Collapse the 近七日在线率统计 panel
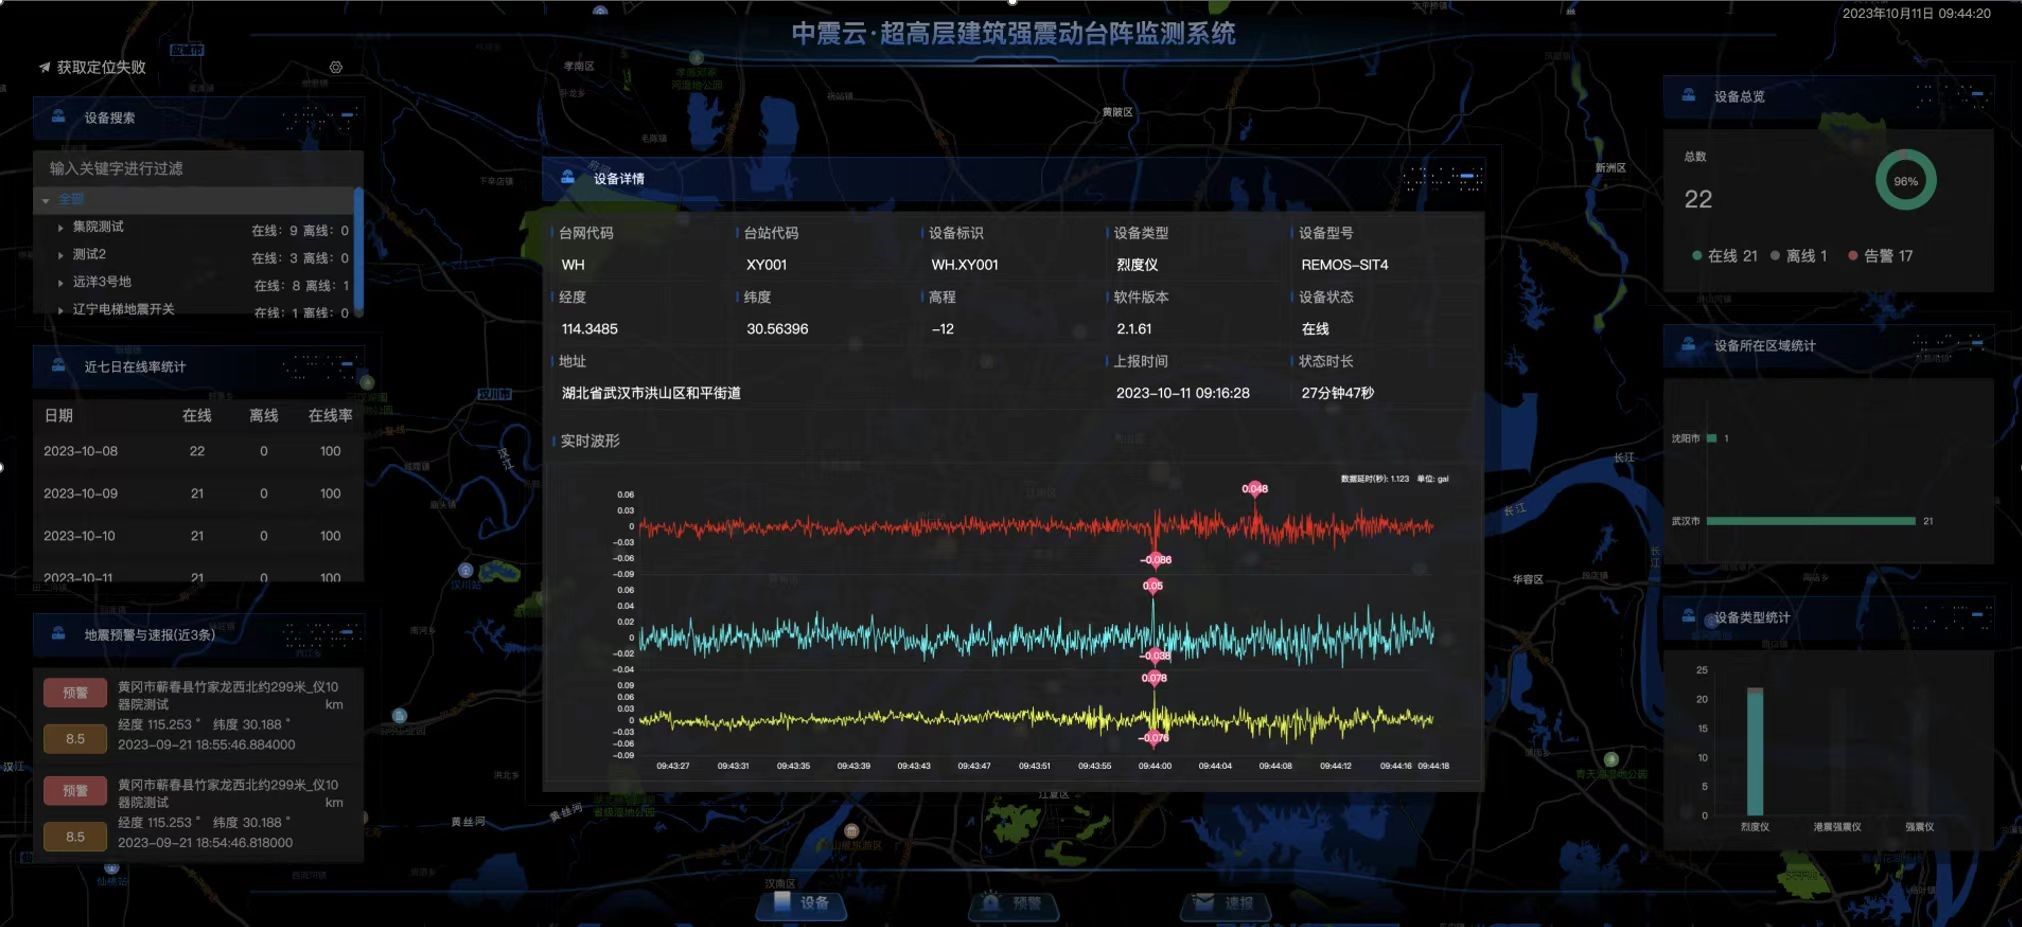This screenshot has width=2022, height=927. [x=347, y=364]
